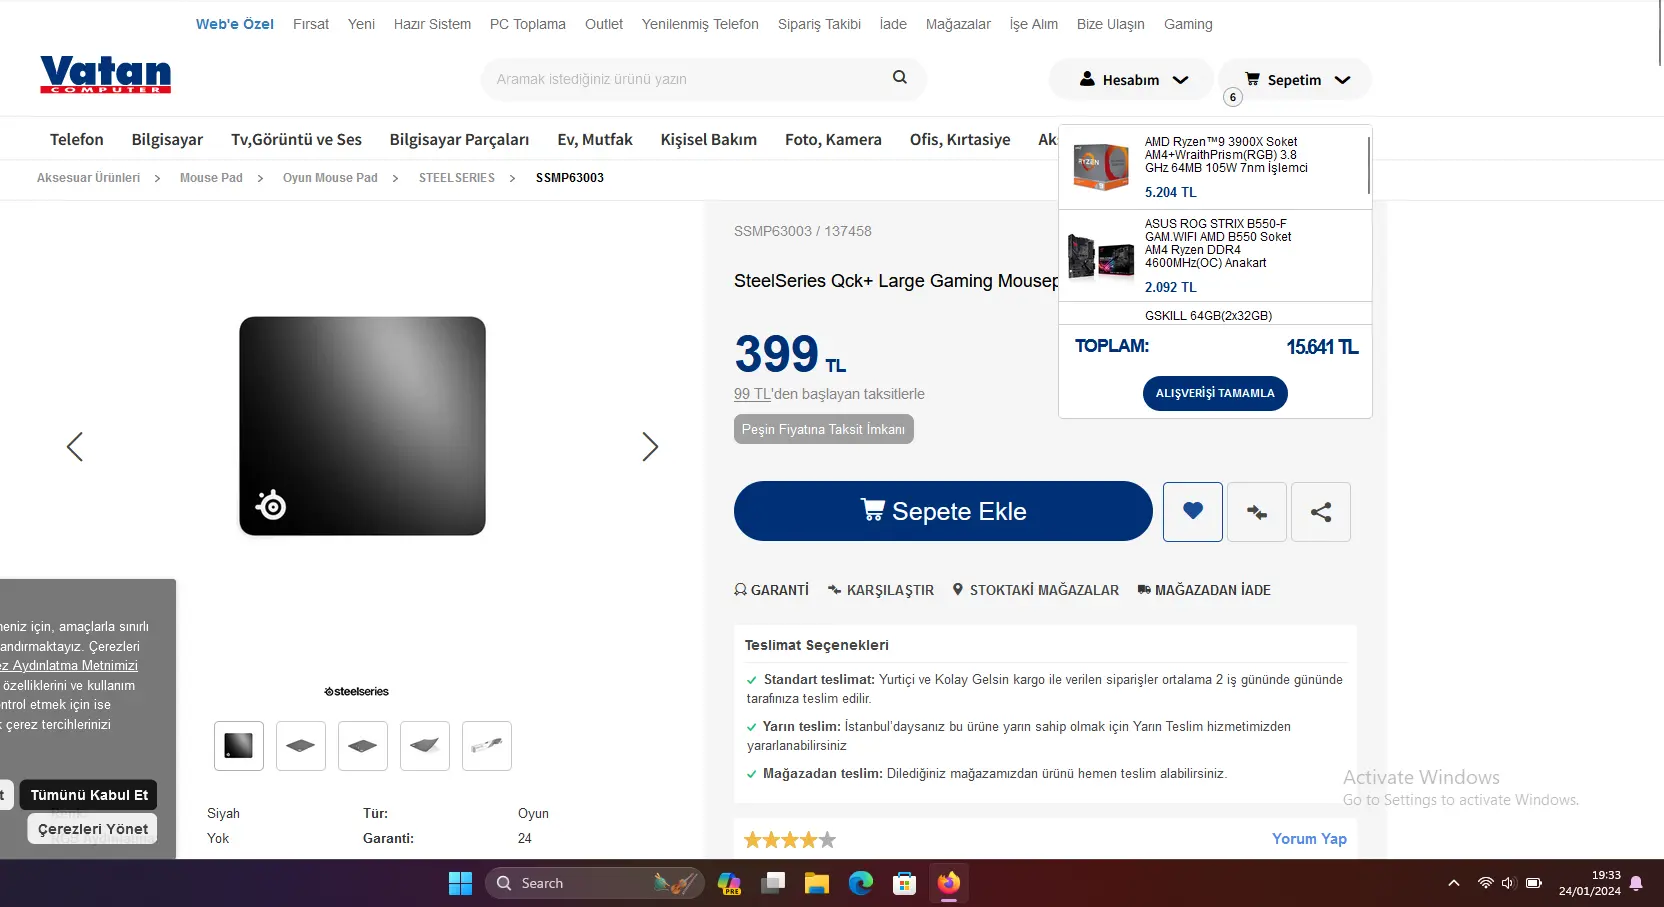Open File Explorer from the taskbar
Screen dimensions: 1664x907
[x=817, y=883]
